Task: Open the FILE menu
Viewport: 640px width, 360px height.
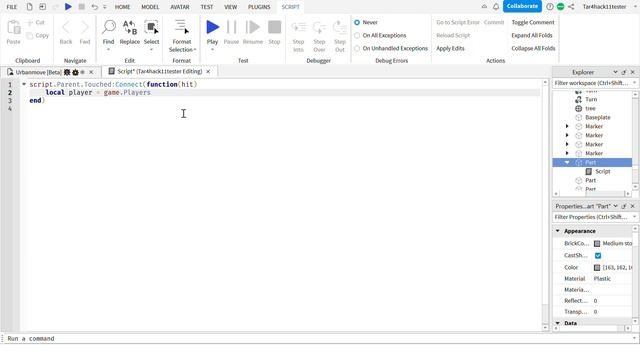Action: point(12,7)
